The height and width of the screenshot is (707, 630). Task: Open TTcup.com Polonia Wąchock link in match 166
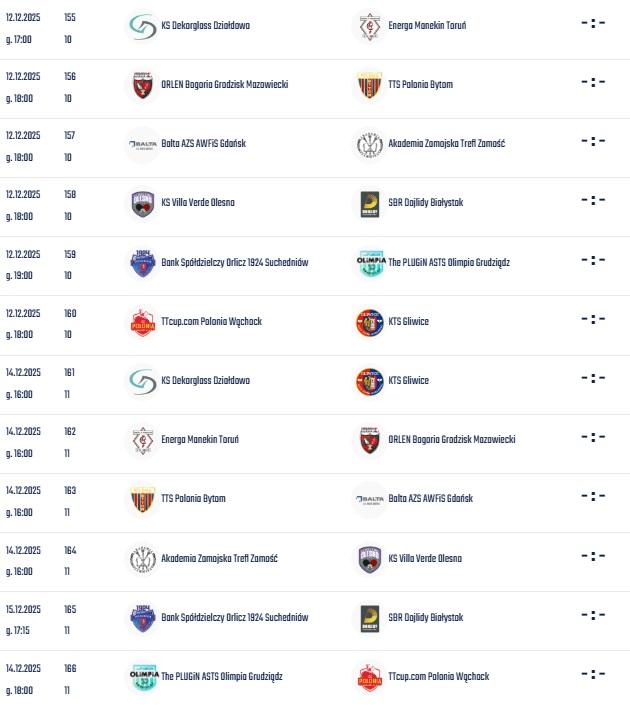(x=438, y=677)
